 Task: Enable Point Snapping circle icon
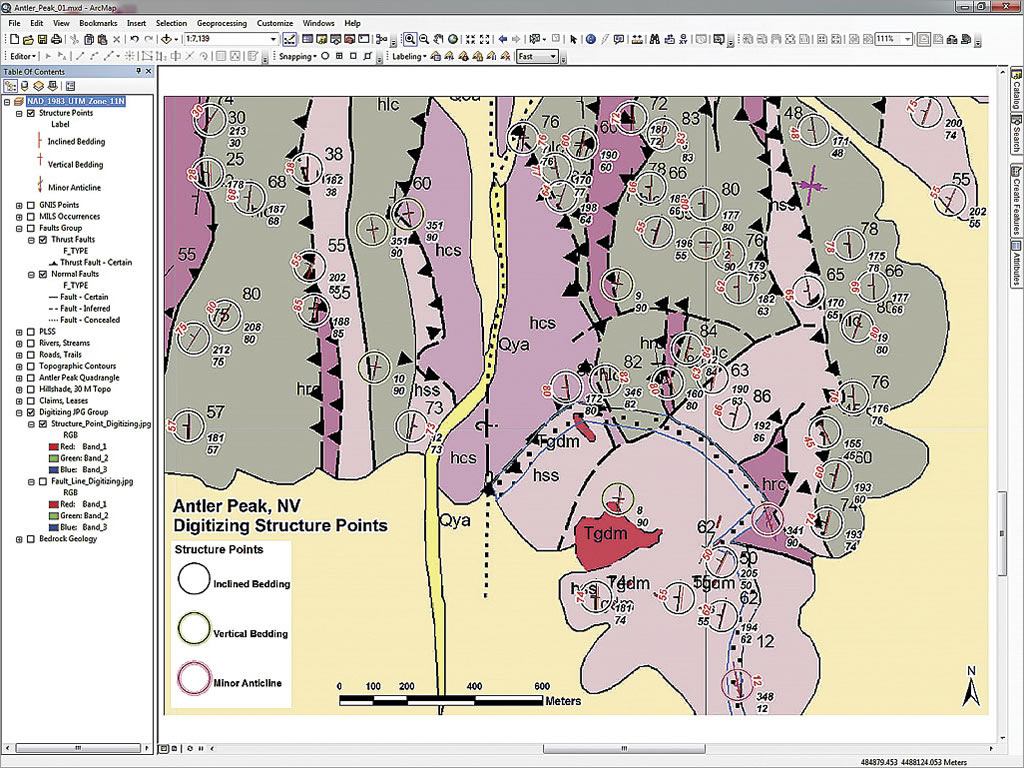point(325,57)
